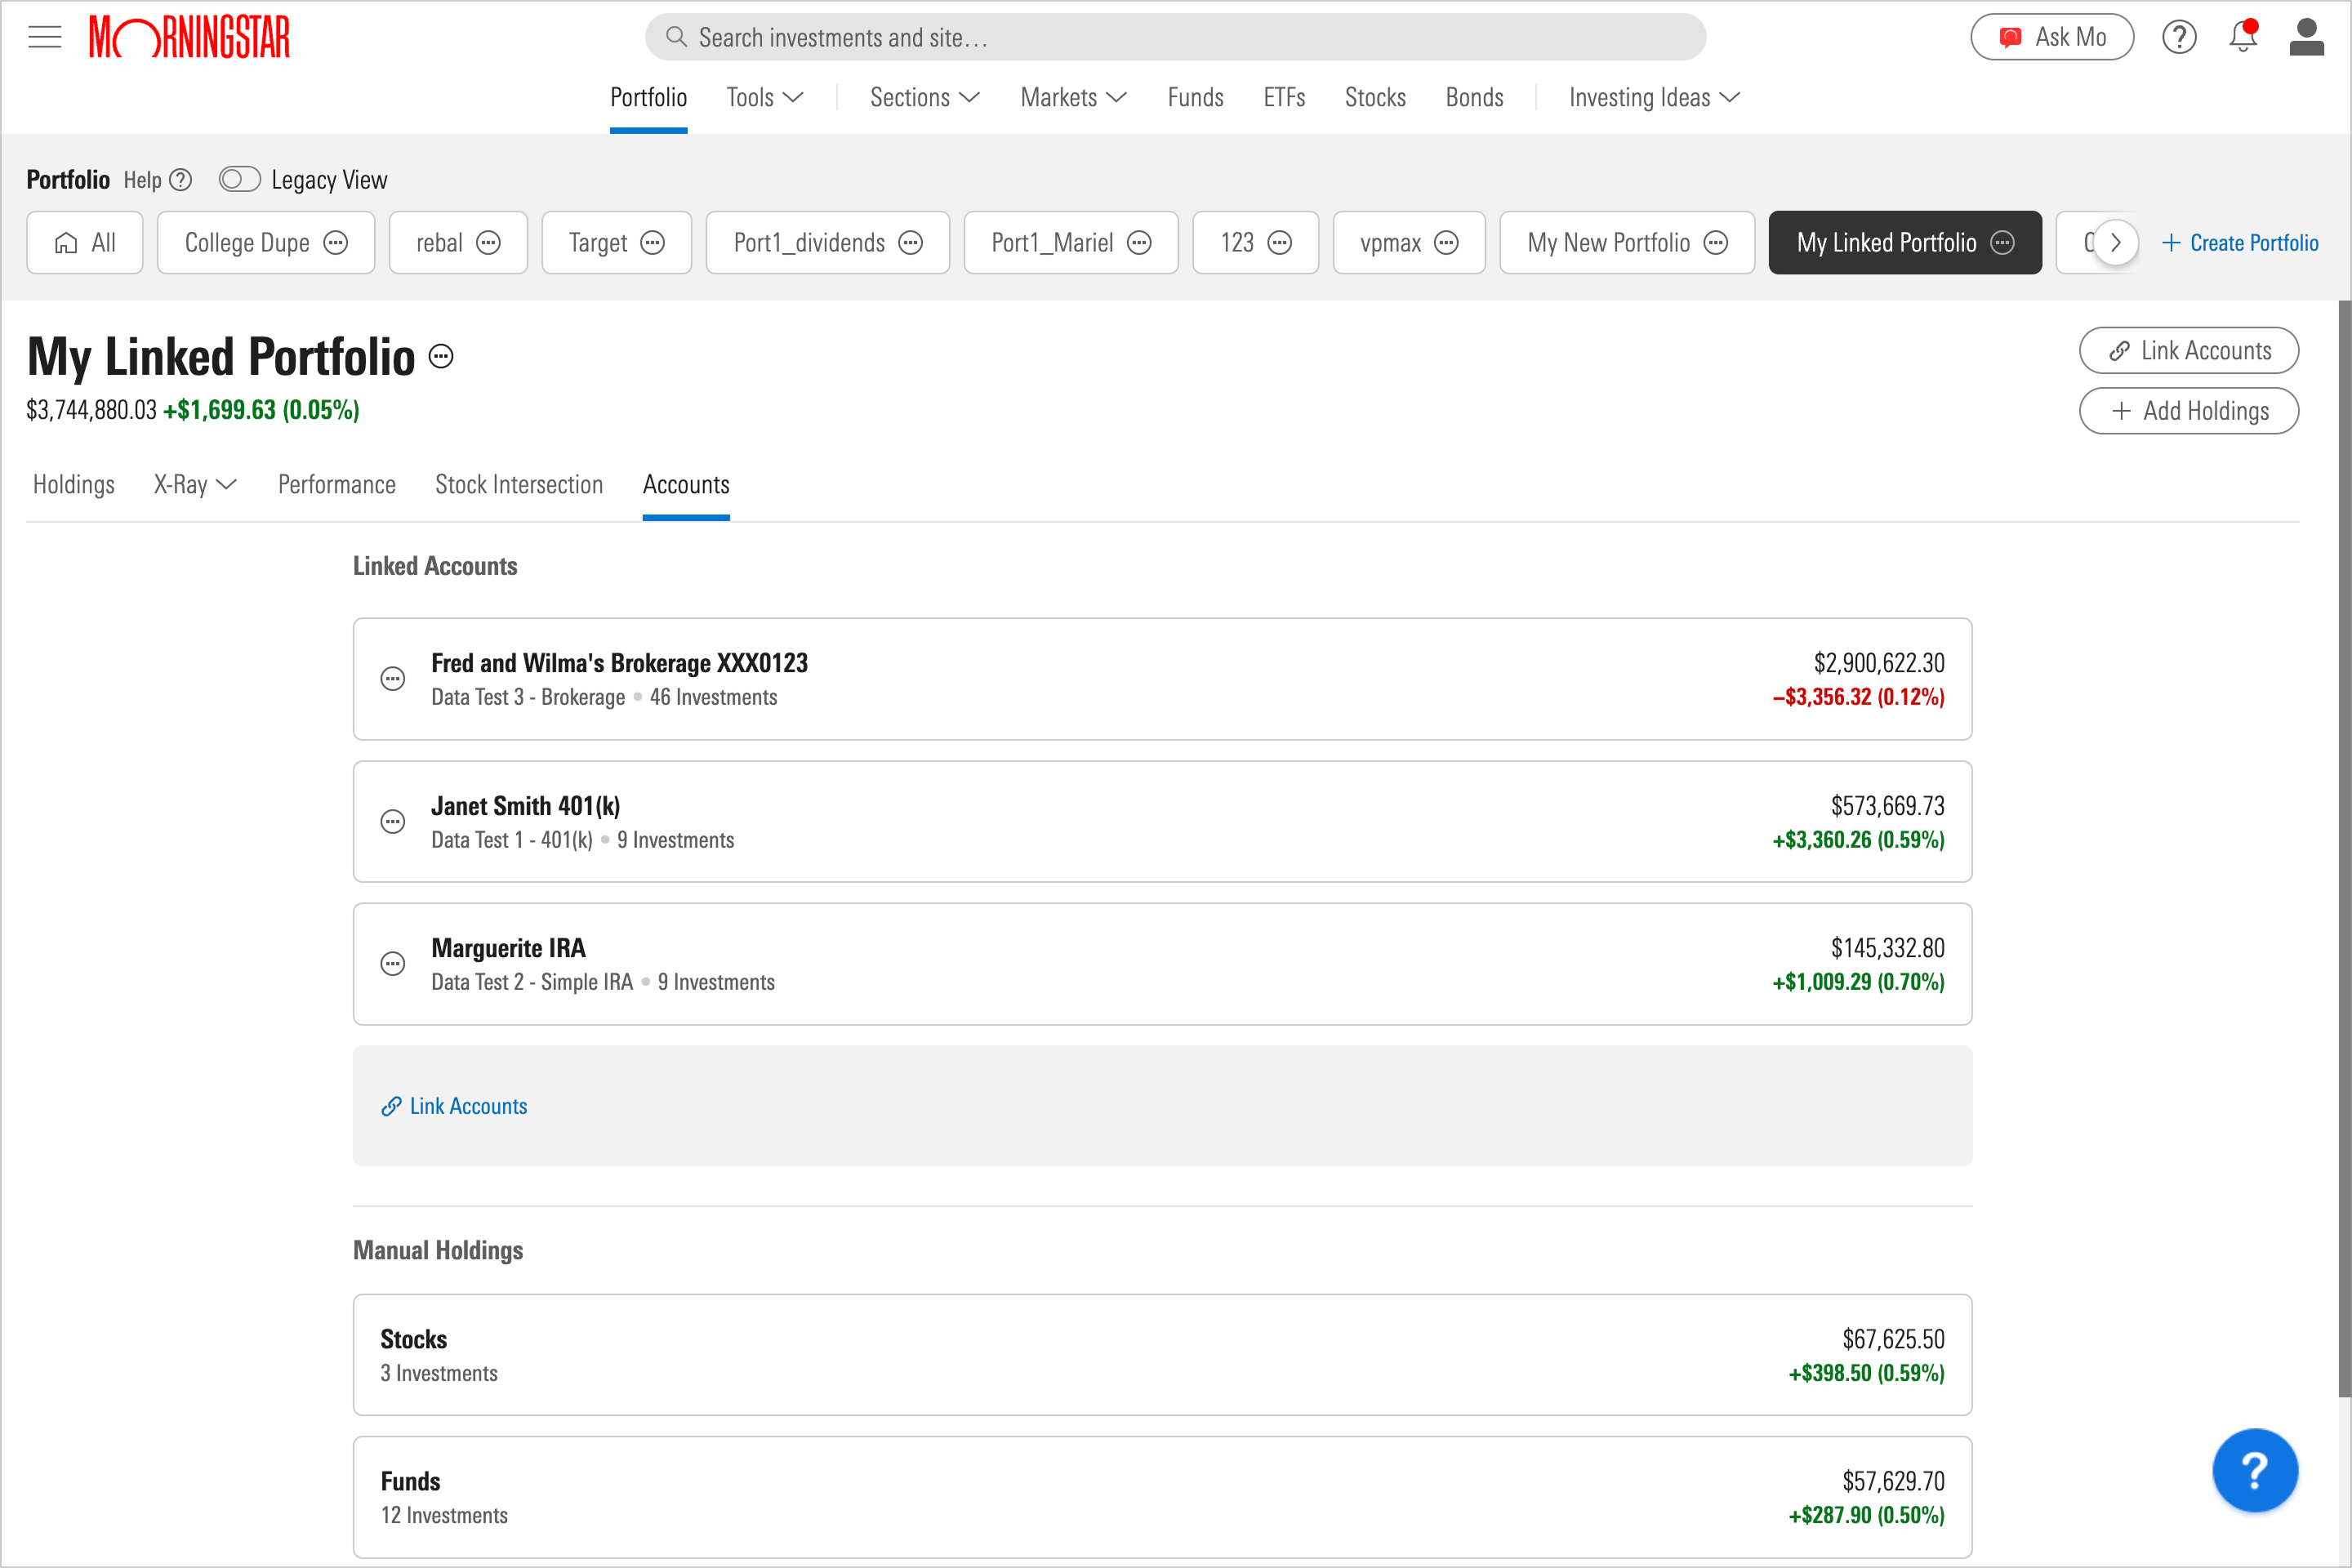
Task: Open options menu for Marguerite IRA account
Action: pos(392,962)
